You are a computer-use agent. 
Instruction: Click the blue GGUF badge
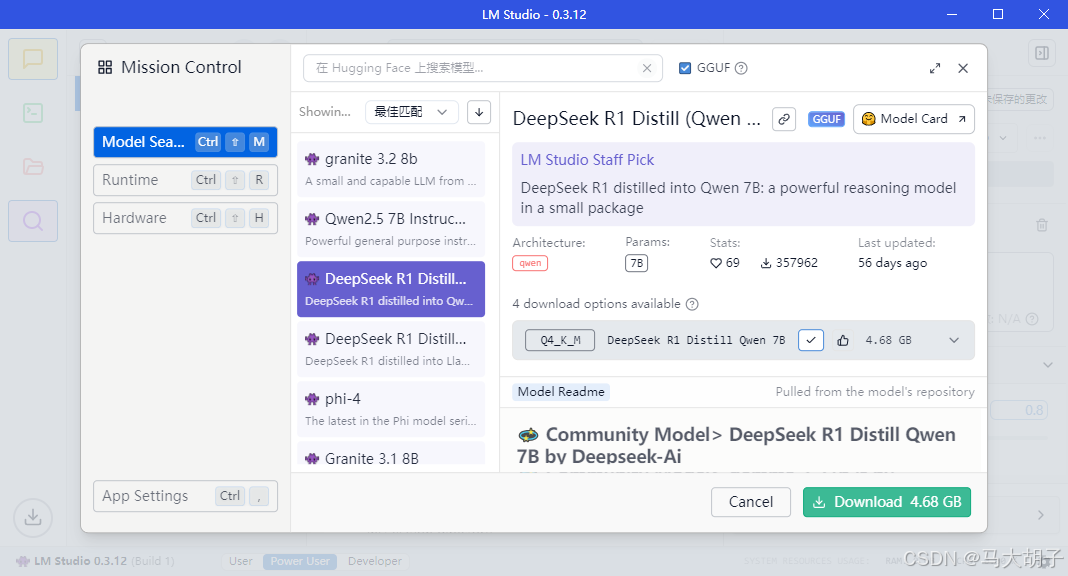[x=826, y=119]
